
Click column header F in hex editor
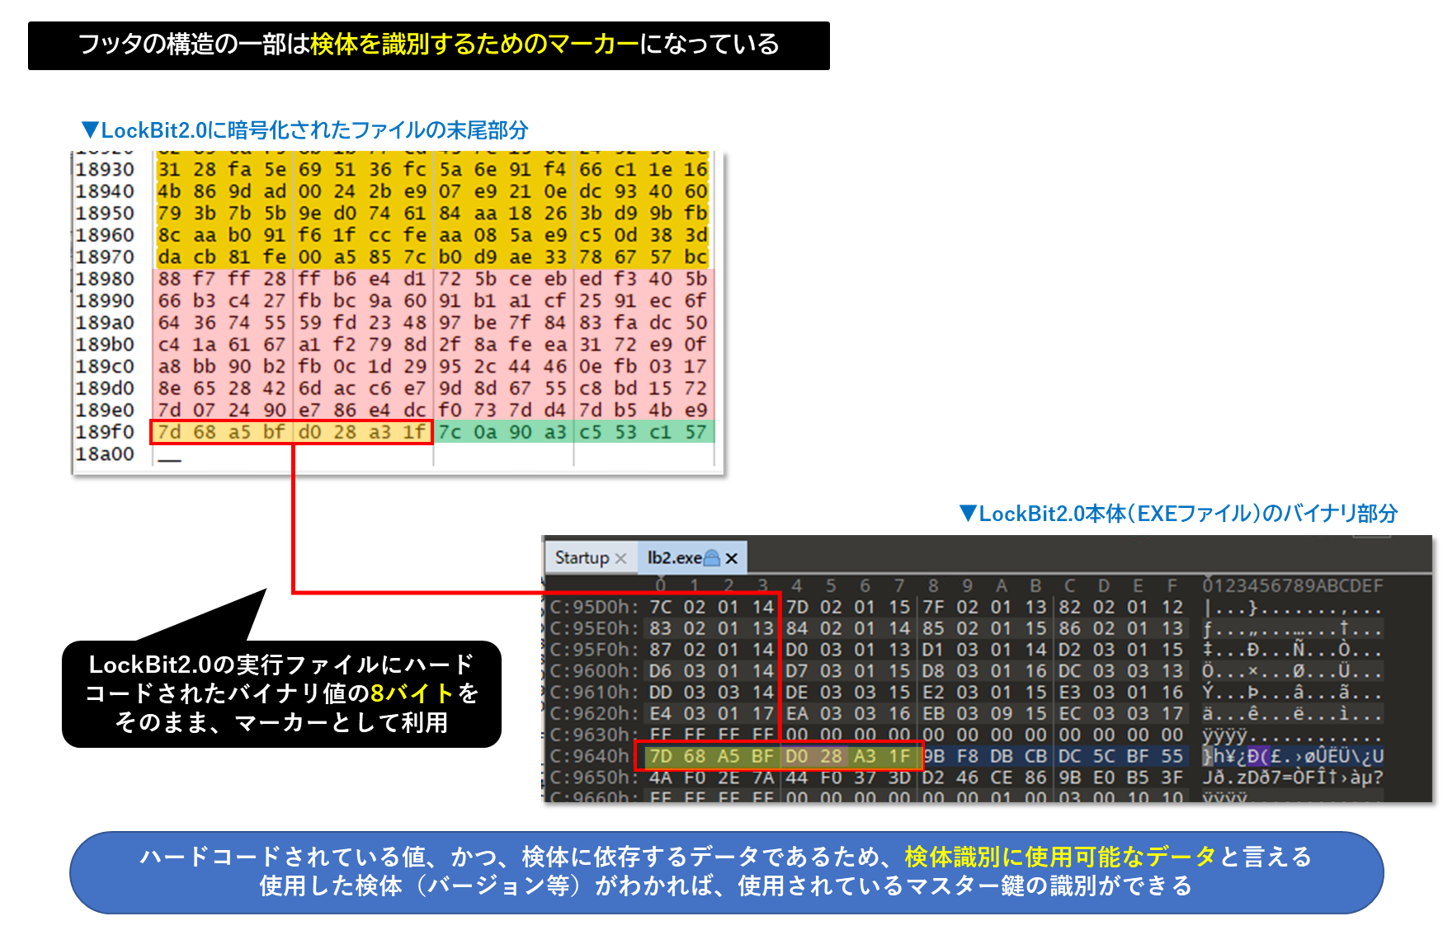(1172, 585)
